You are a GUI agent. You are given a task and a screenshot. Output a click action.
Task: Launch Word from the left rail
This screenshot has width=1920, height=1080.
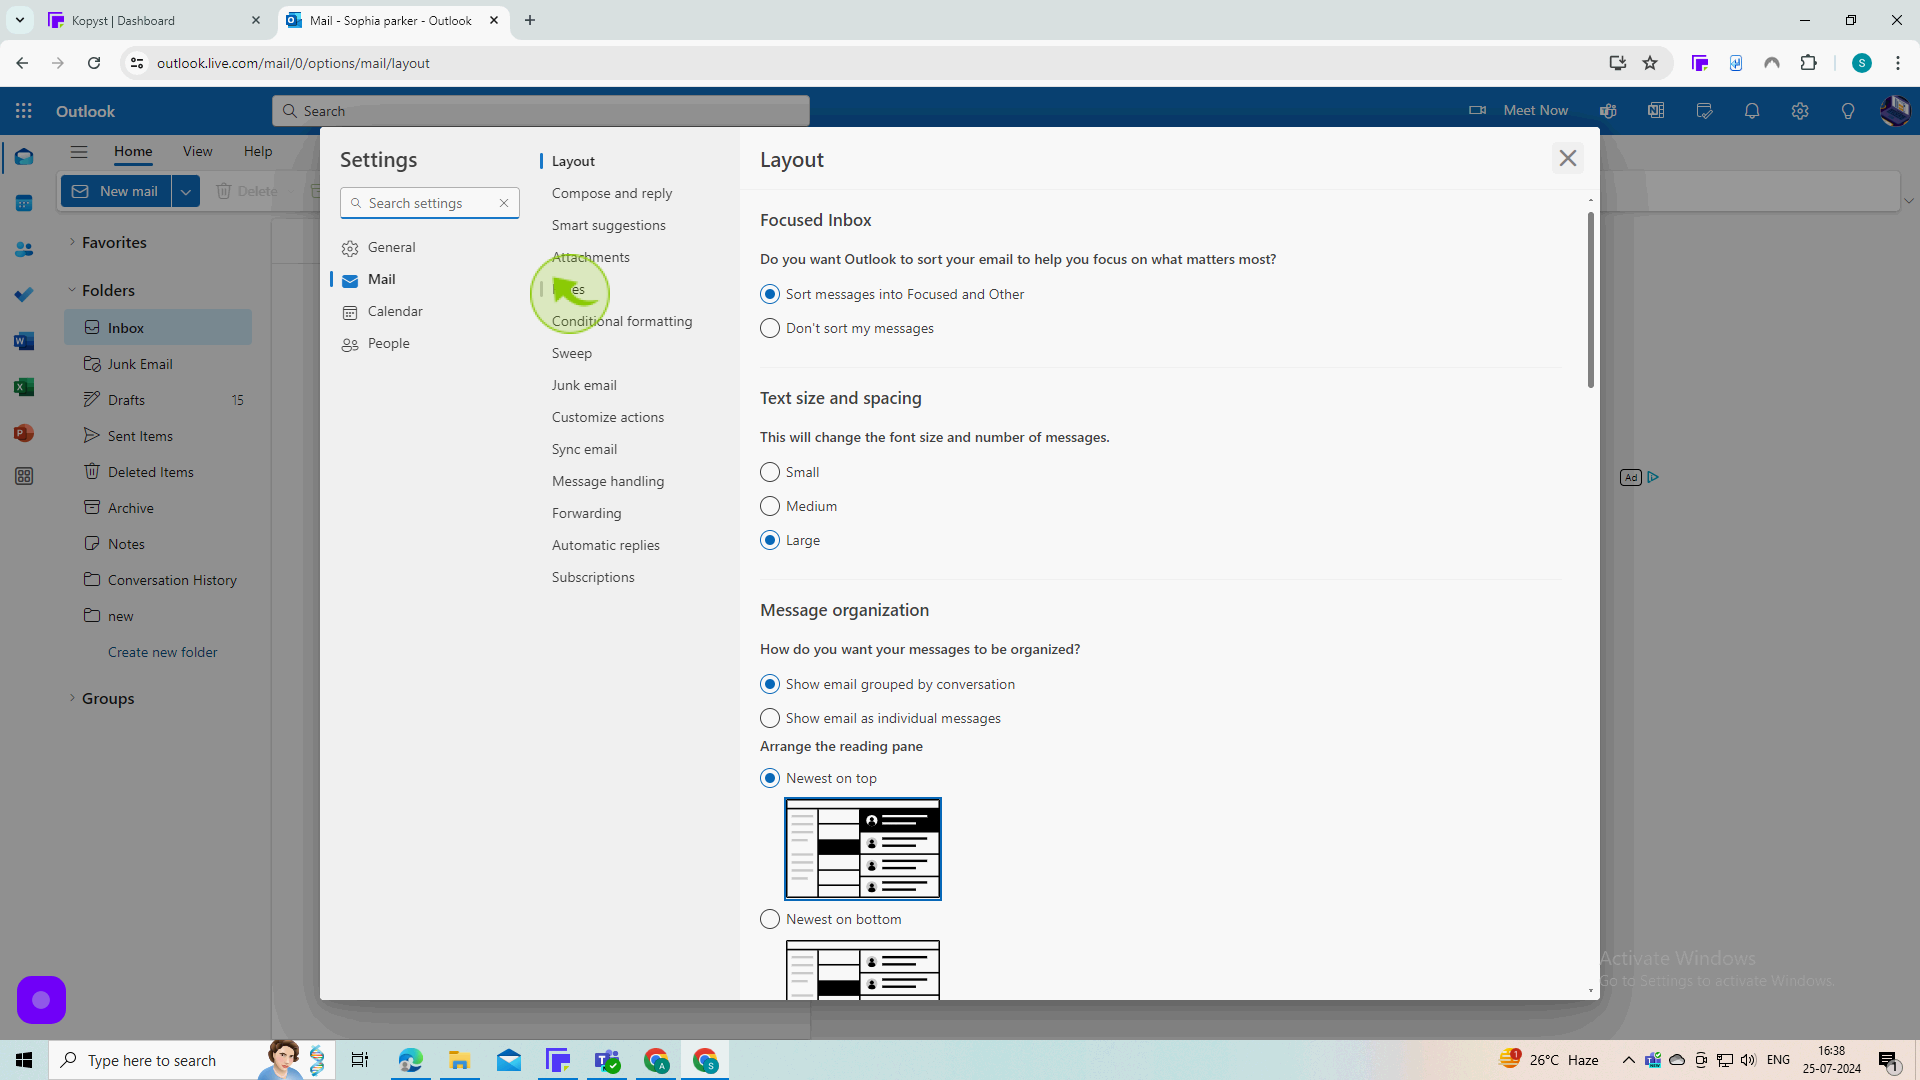[x=24, y=341]
